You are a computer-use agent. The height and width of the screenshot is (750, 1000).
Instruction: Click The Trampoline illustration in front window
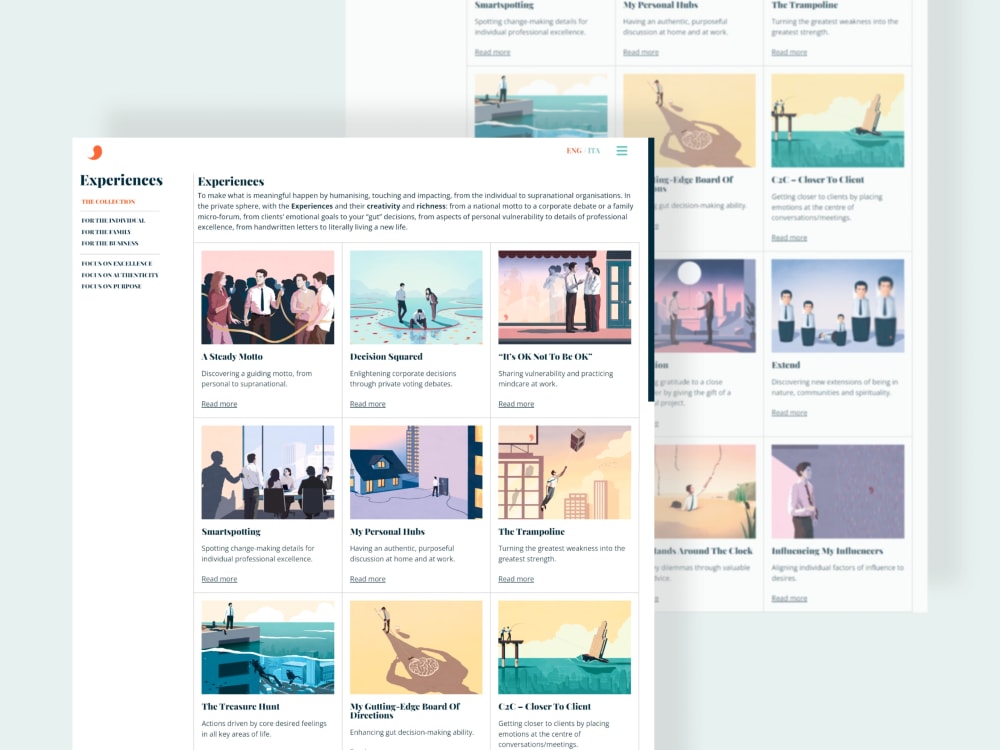(565, 472)
